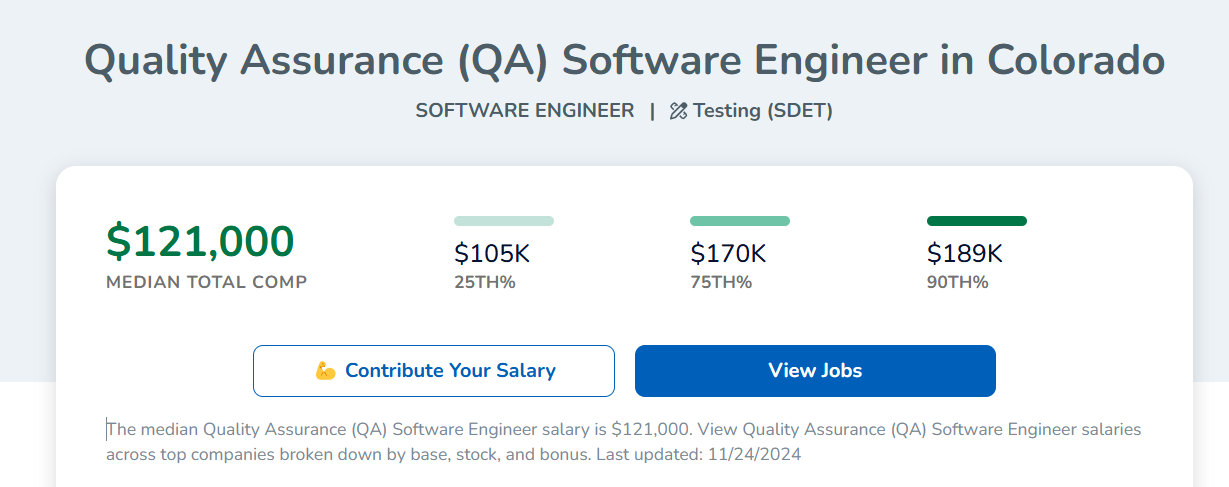
Task: Click the flexed arm emoji icon
Action: click(325, 371)
